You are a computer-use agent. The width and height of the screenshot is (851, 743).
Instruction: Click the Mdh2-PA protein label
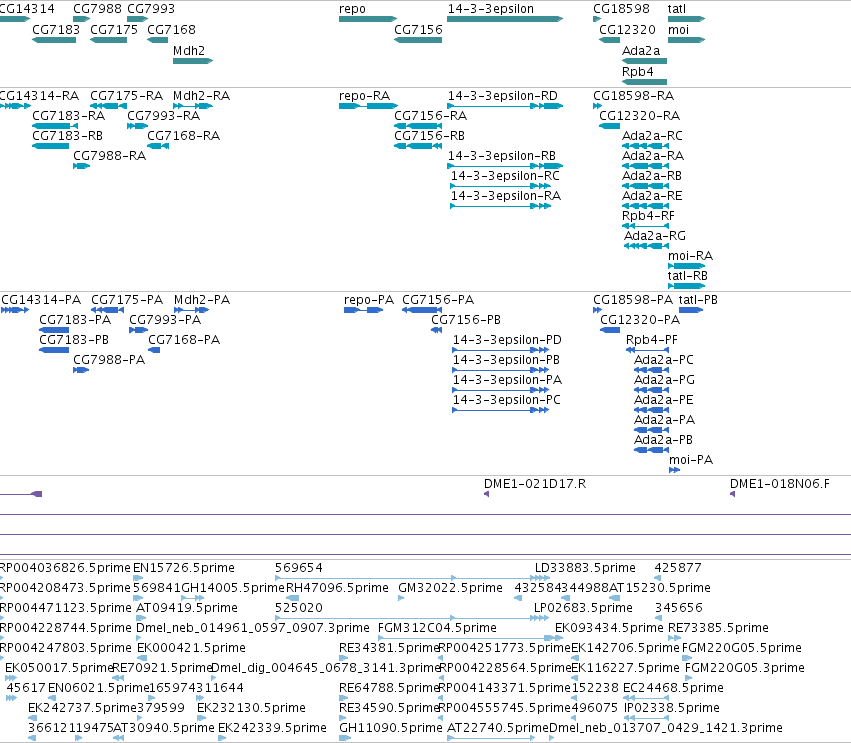(x=202, y=300)
